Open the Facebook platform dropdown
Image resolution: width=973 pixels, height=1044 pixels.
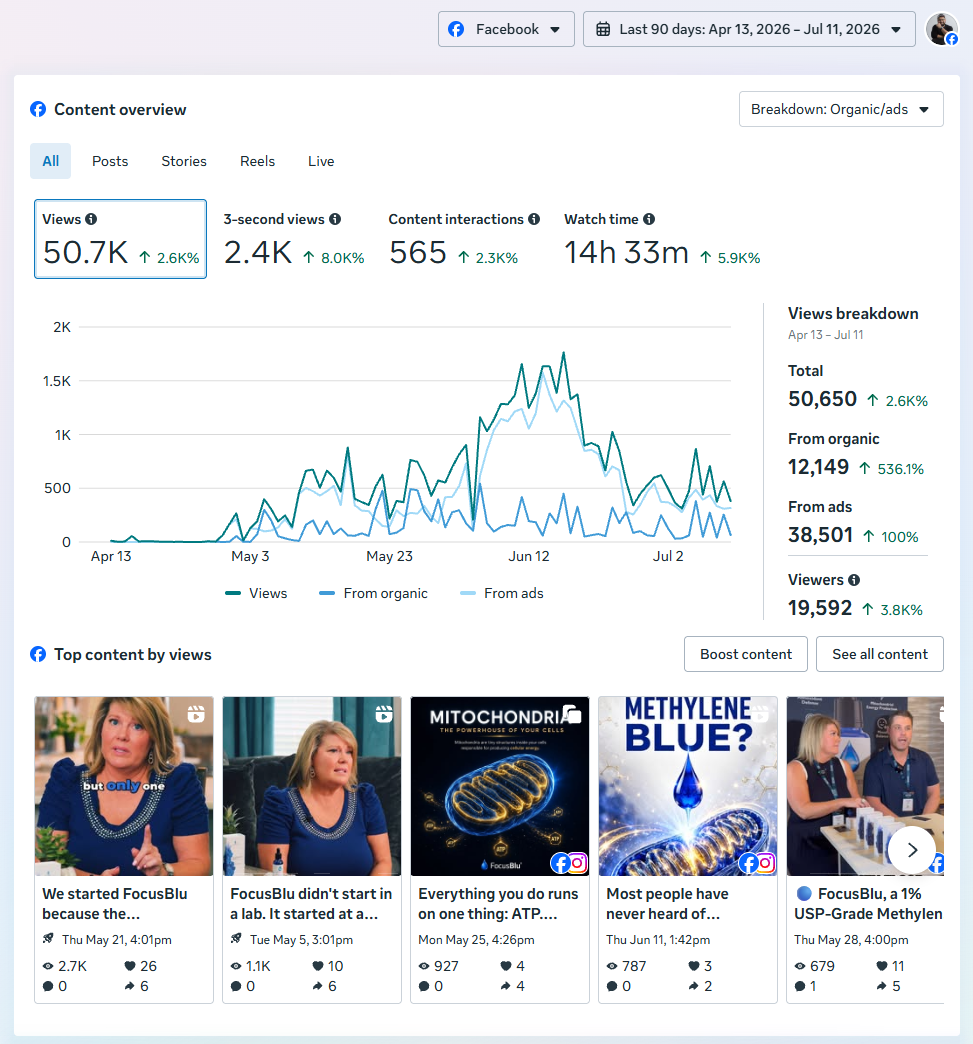(x=506, y=29)
